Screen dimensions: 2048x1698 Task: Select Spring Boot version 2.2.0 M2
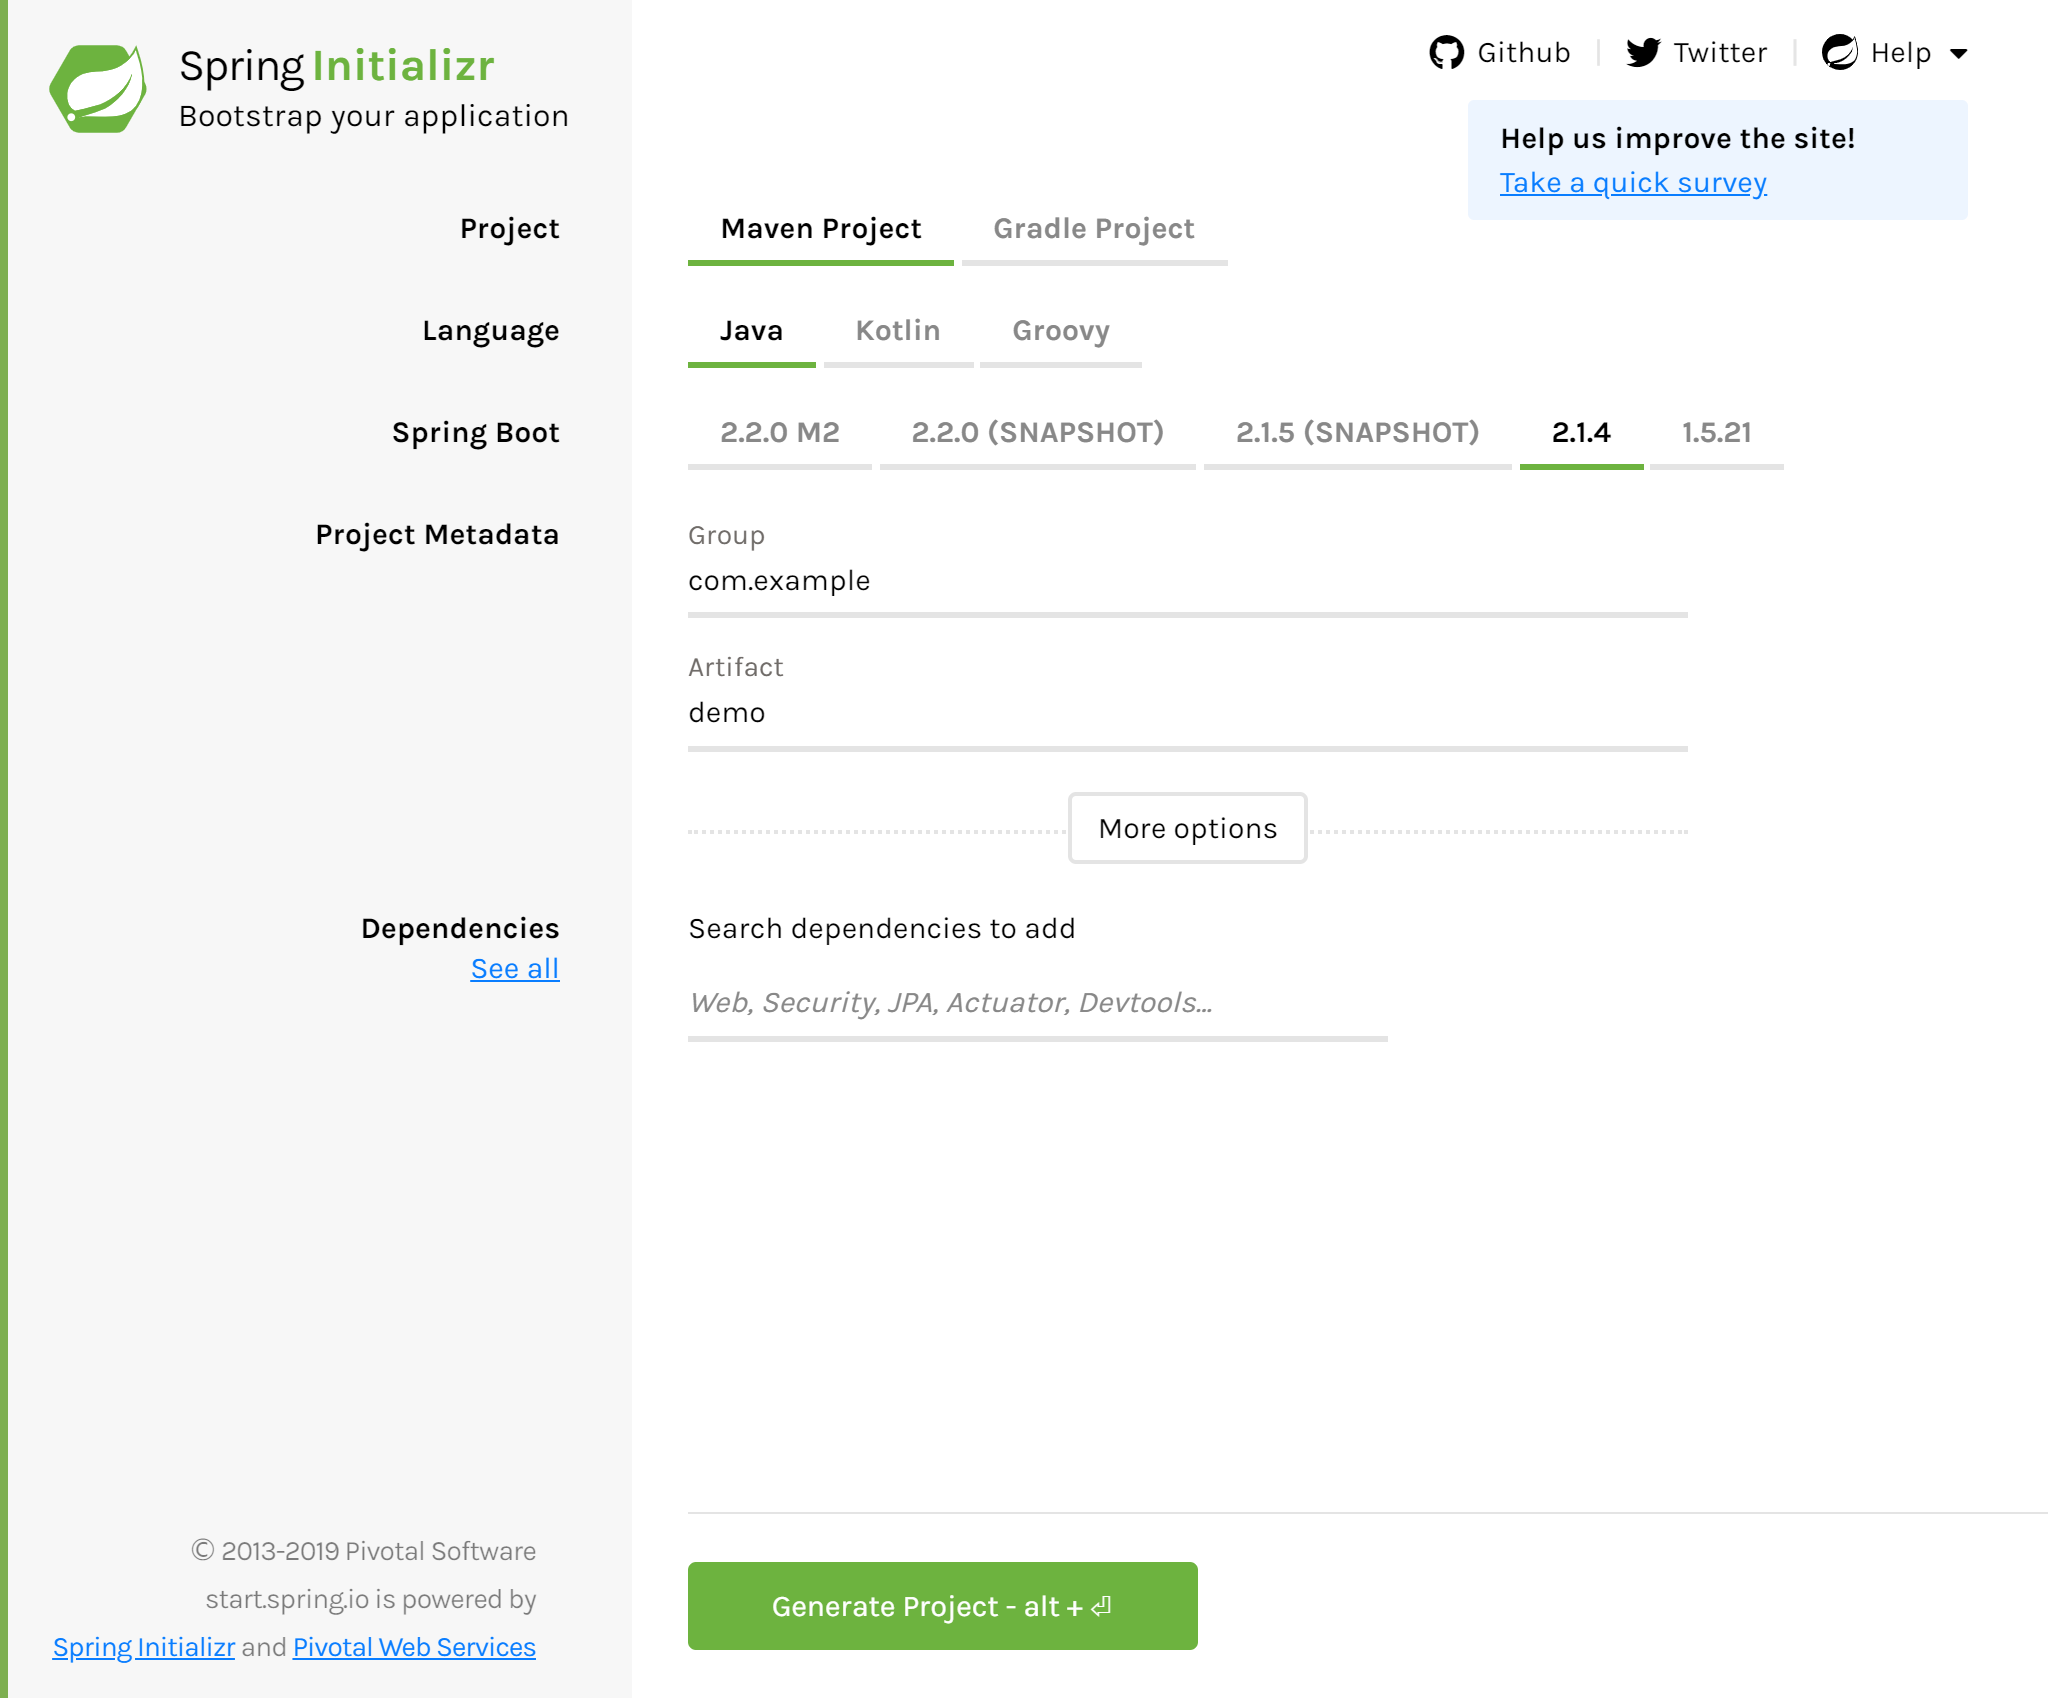coord(780,433)
